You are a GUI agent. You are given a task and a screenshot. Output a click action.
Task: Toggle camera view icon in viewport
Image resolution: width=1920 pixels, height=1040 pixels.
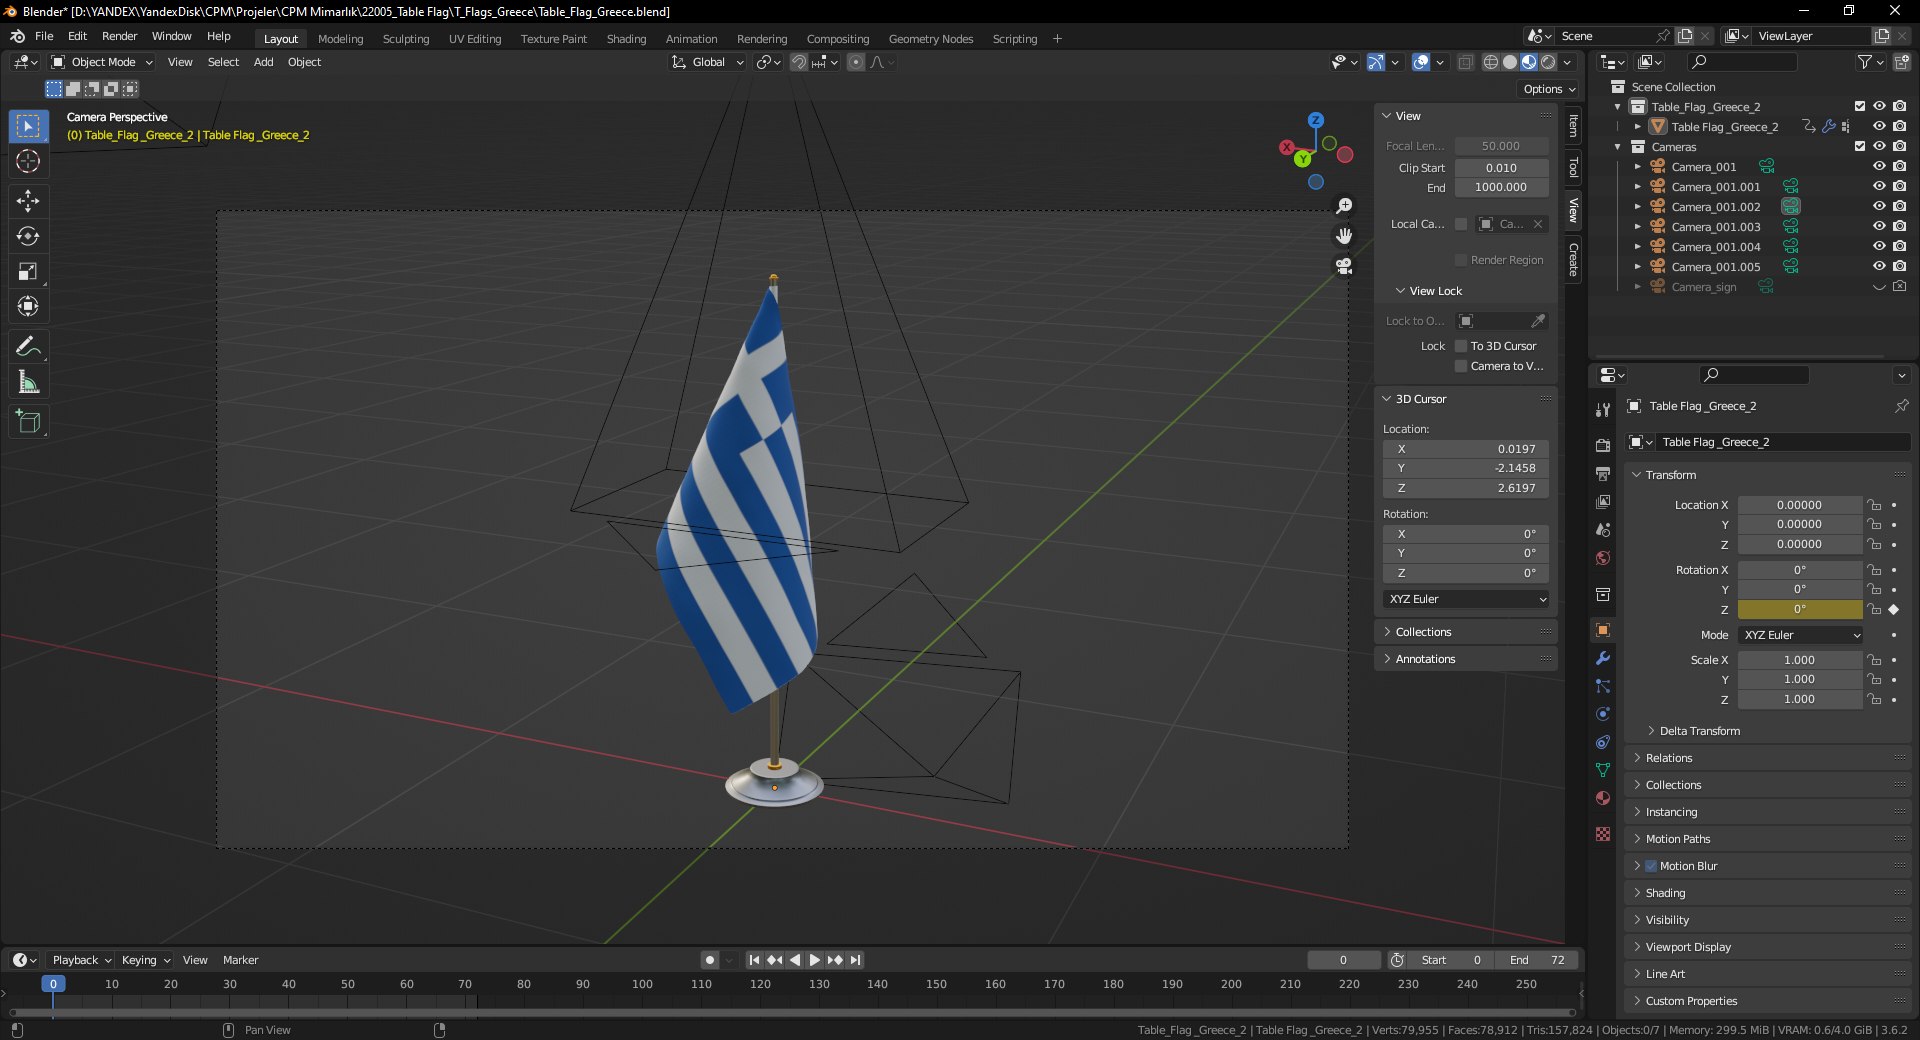pyautogui.click(x=1344, y=266)
